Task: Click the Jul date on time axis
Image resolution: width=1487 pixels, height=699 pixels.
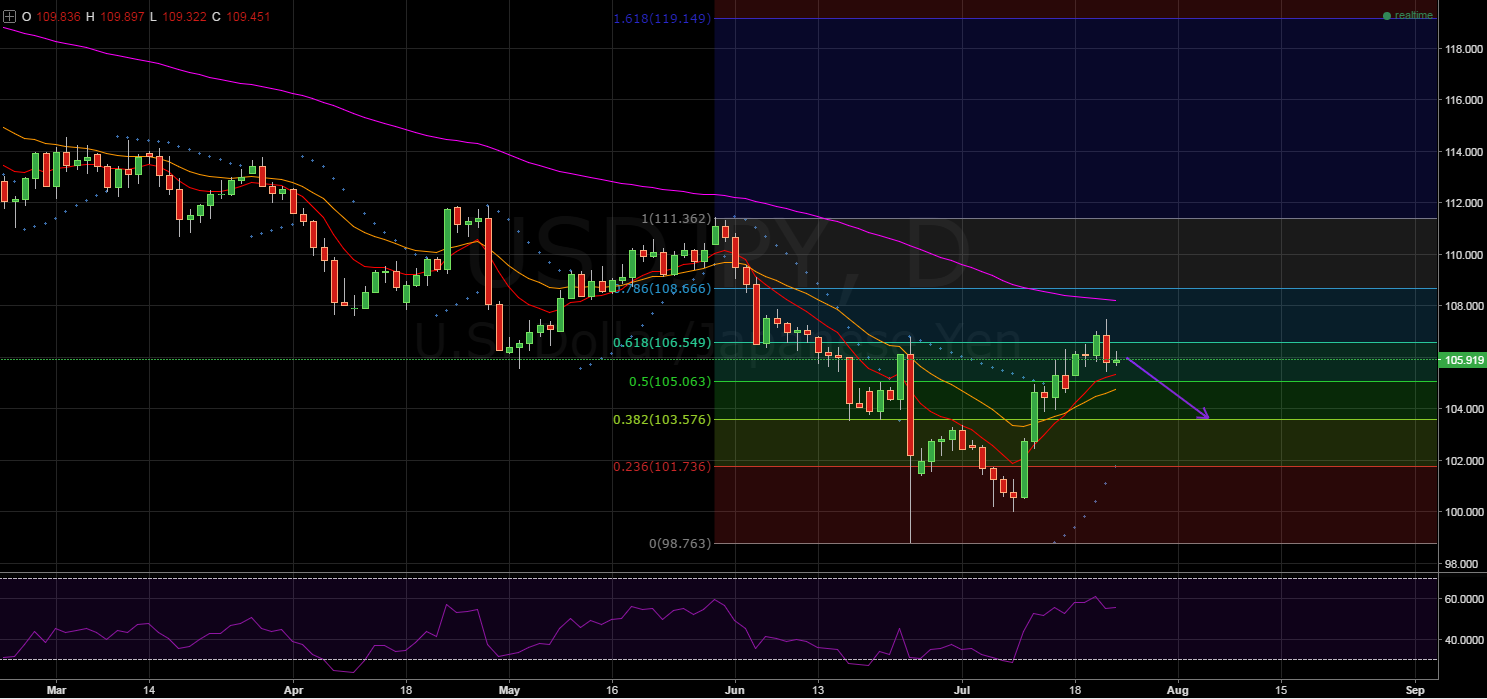Action: [962, 690]
